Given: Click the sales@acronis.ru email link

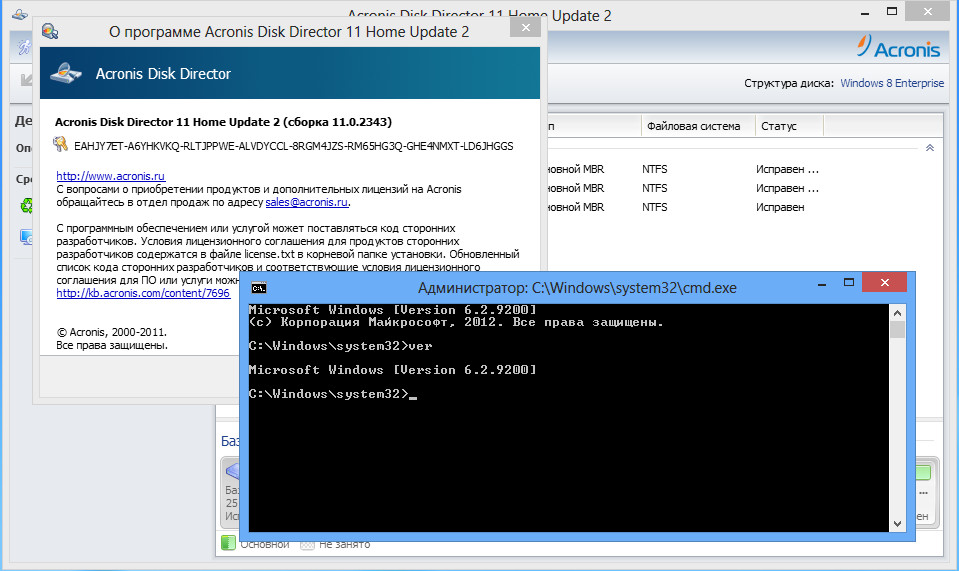Looking at the screenshot, I should pyautogui.click(x=307, y=202).
